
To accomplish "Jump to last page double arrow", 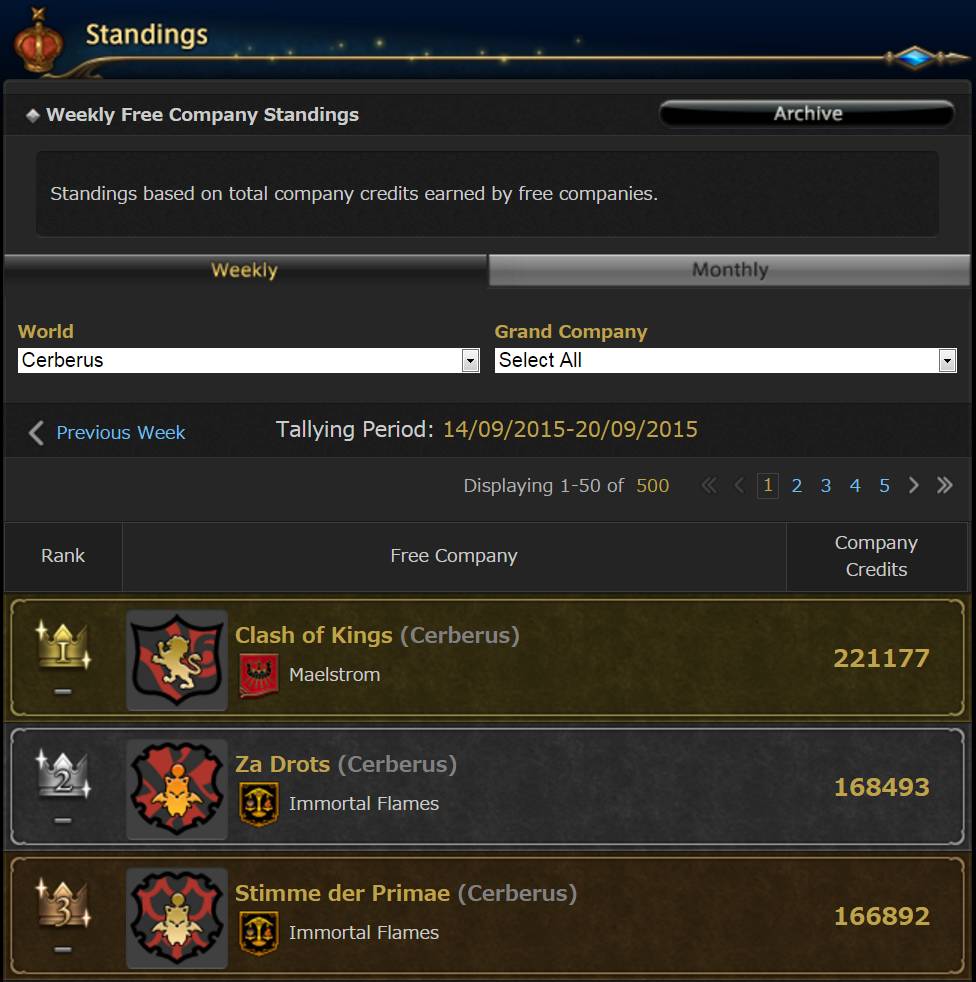I will (945, 485).
